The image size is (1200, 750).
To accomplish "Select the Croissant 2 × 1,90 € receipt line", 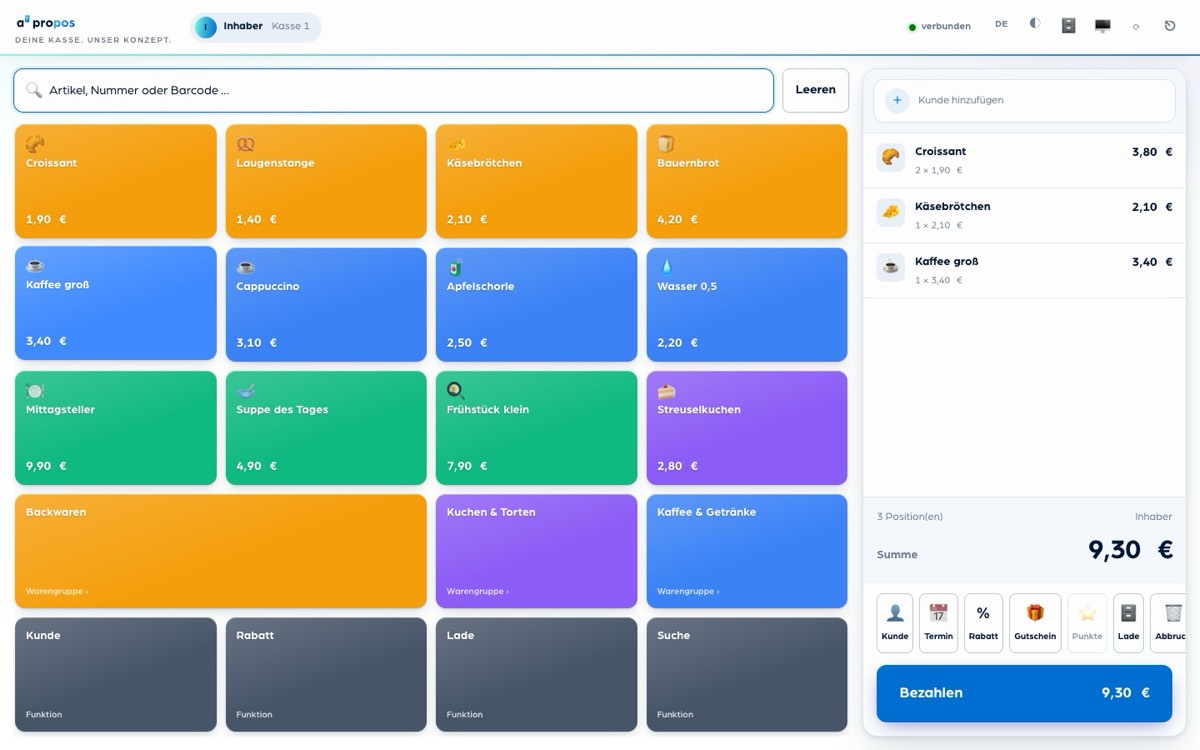I will click(x=1024, y=160).
